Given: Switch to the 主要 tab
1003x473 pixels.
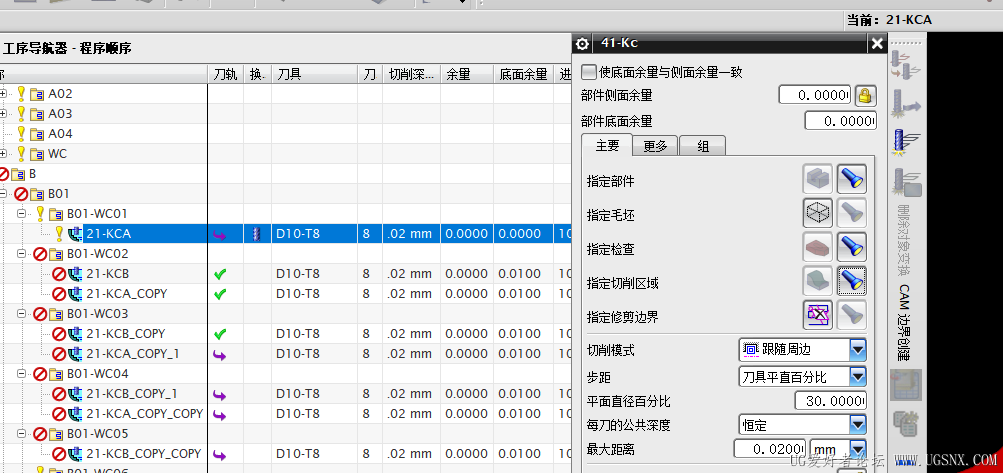Looking at the screenshot, I should point(607,145).
